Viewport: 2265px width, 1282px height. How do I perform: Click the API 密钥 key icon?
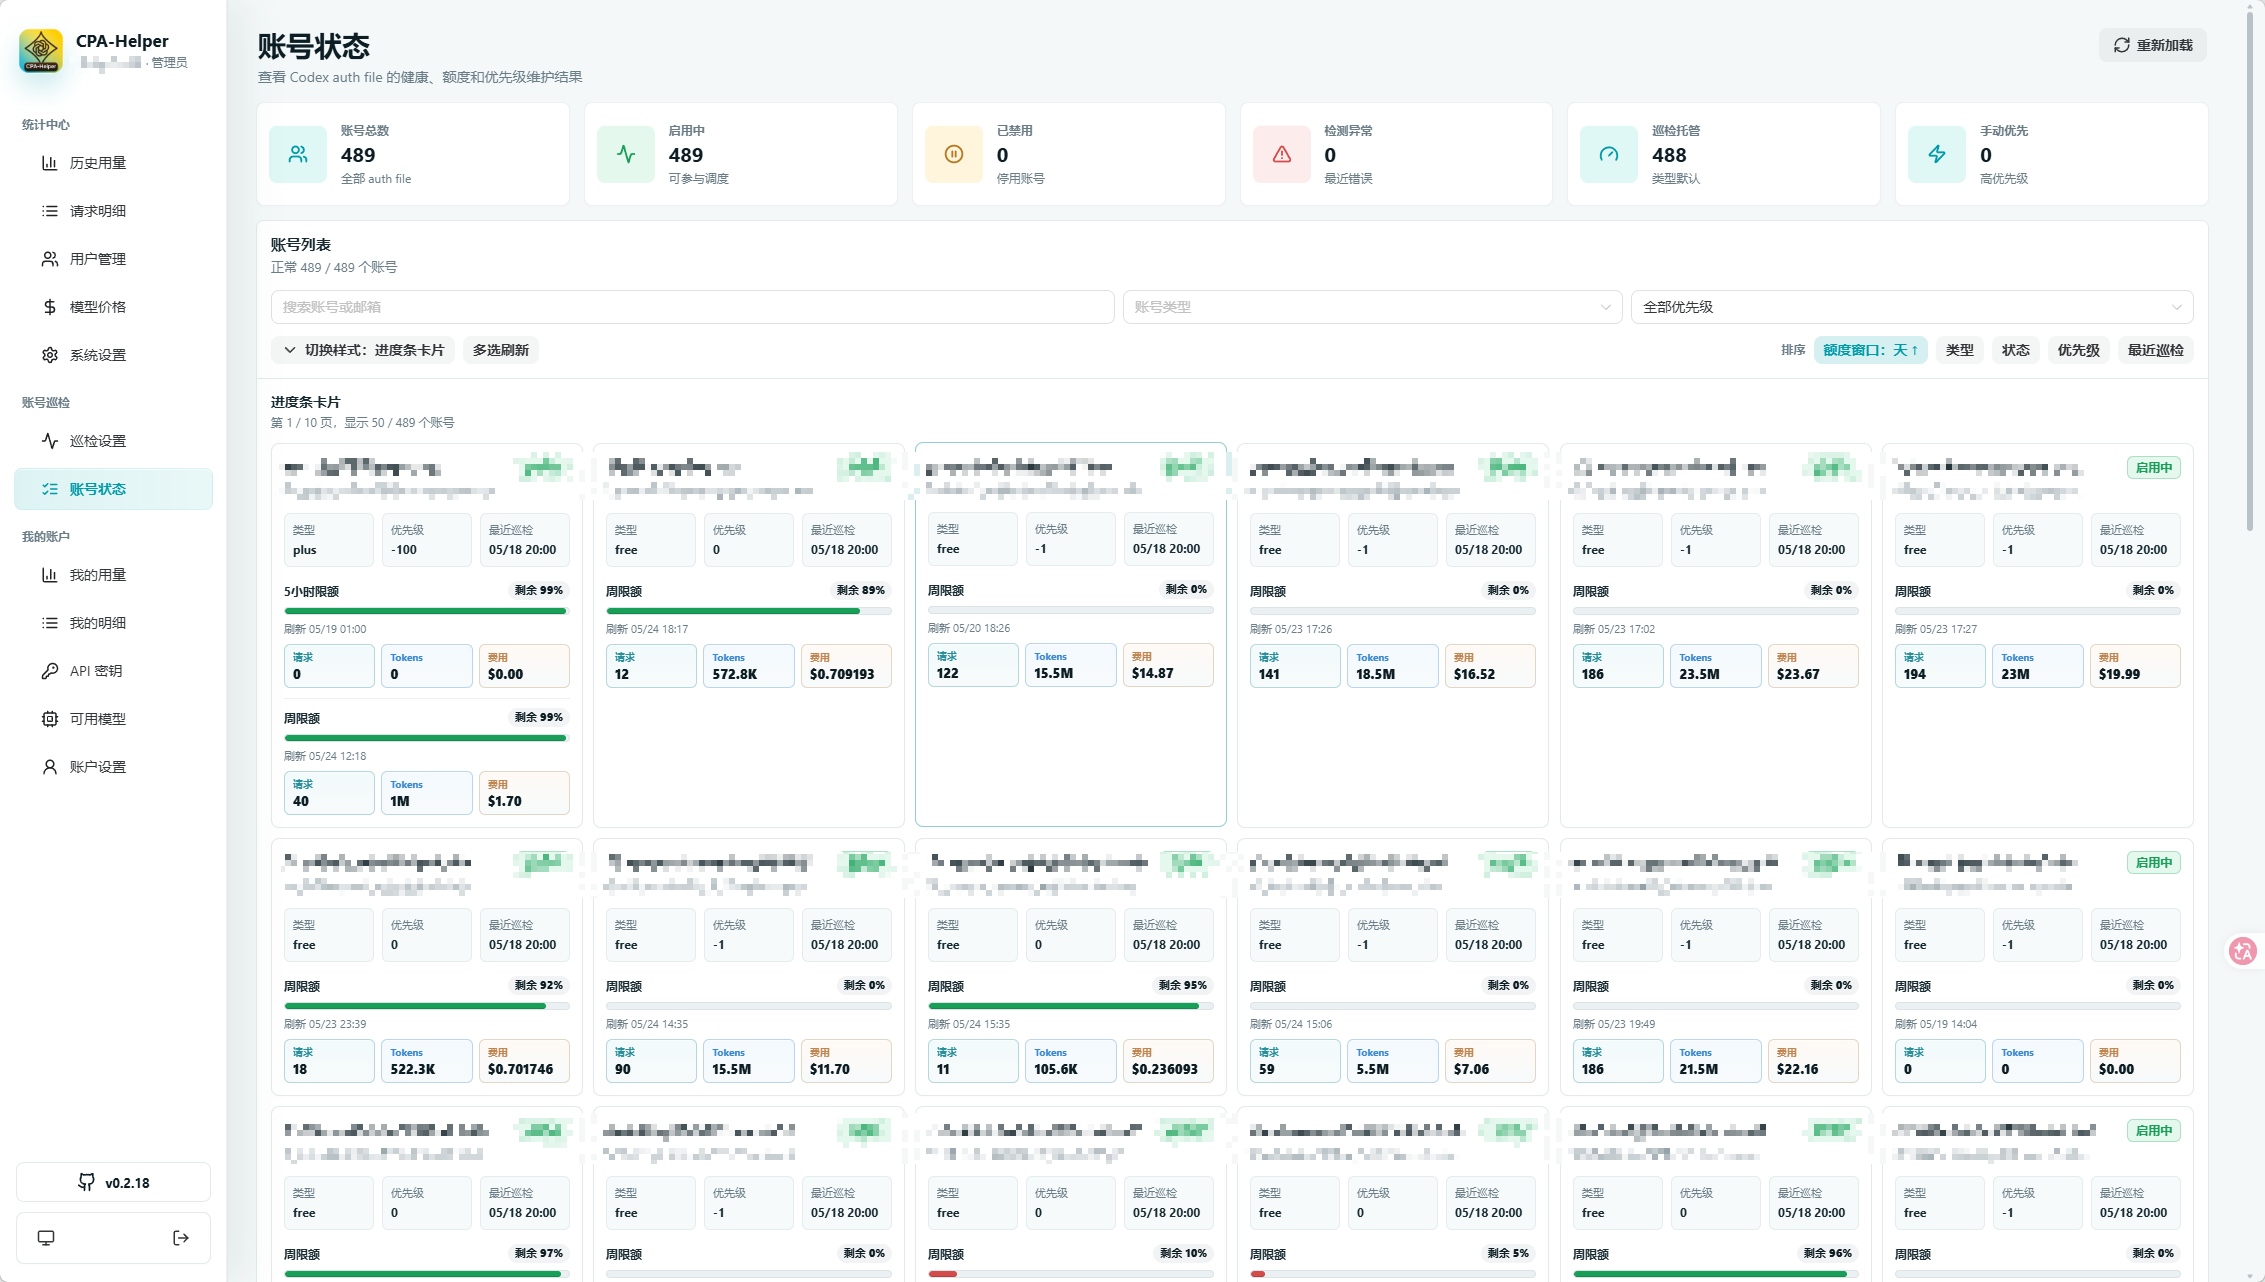pos(50,671)
